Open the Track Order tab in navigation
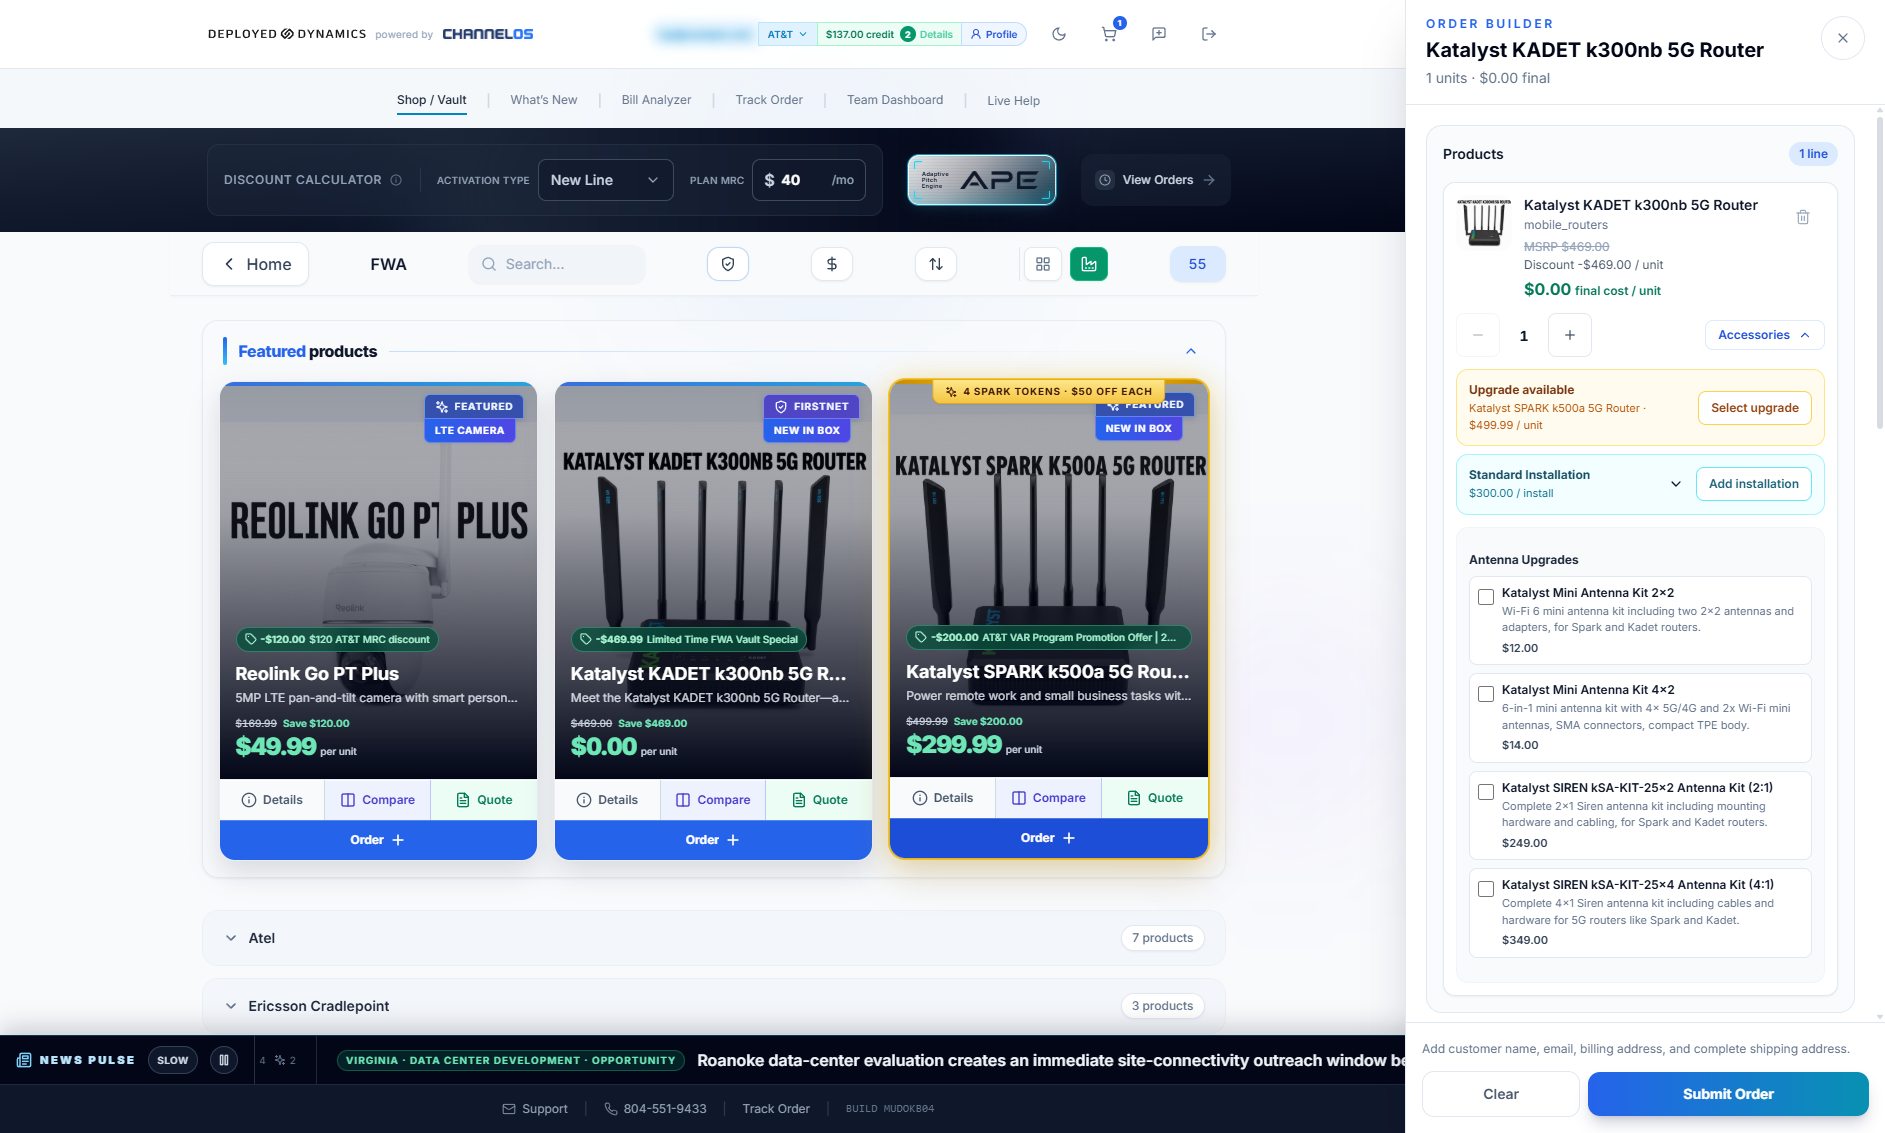Image resolution: width=1885 pixels, height=1133 pixels. coord(769,100)
